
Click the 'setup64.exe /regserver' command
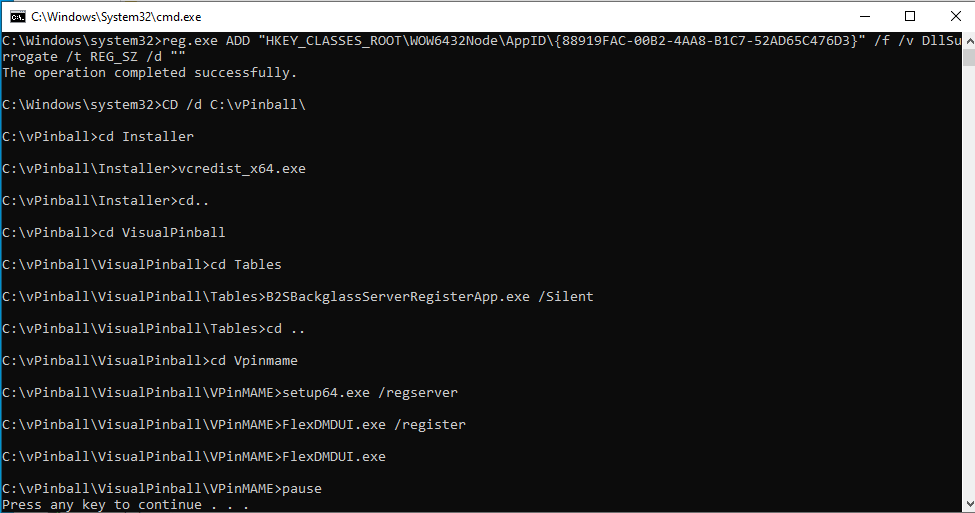point(370,393)
